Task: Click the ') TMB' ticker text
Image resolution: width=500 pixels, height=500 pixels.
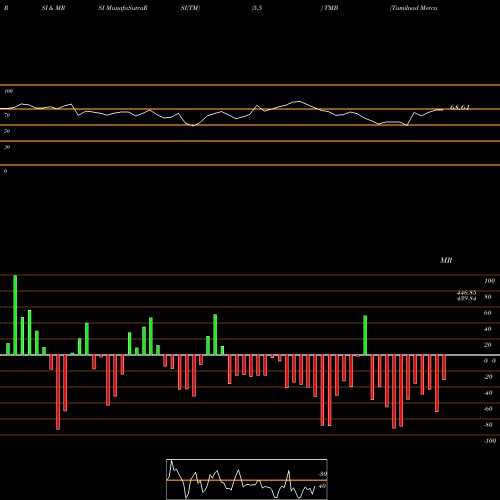Action: click(x=329, y=8)
